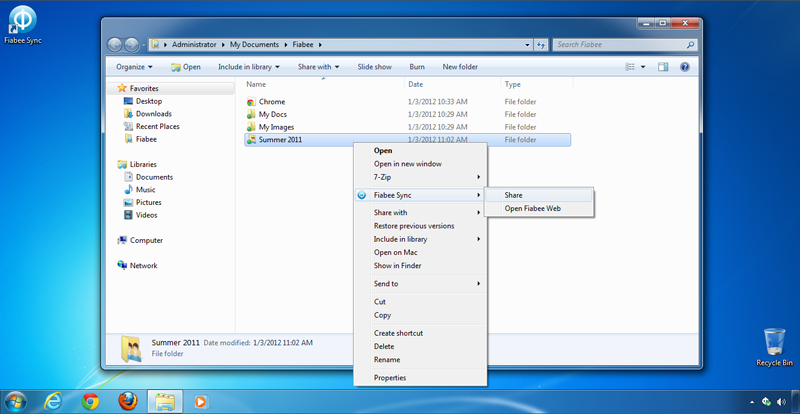This screenshot has height=414, width=800.
Task: Open address bar history dropdown arrow
Action: (x=528, y=45)
